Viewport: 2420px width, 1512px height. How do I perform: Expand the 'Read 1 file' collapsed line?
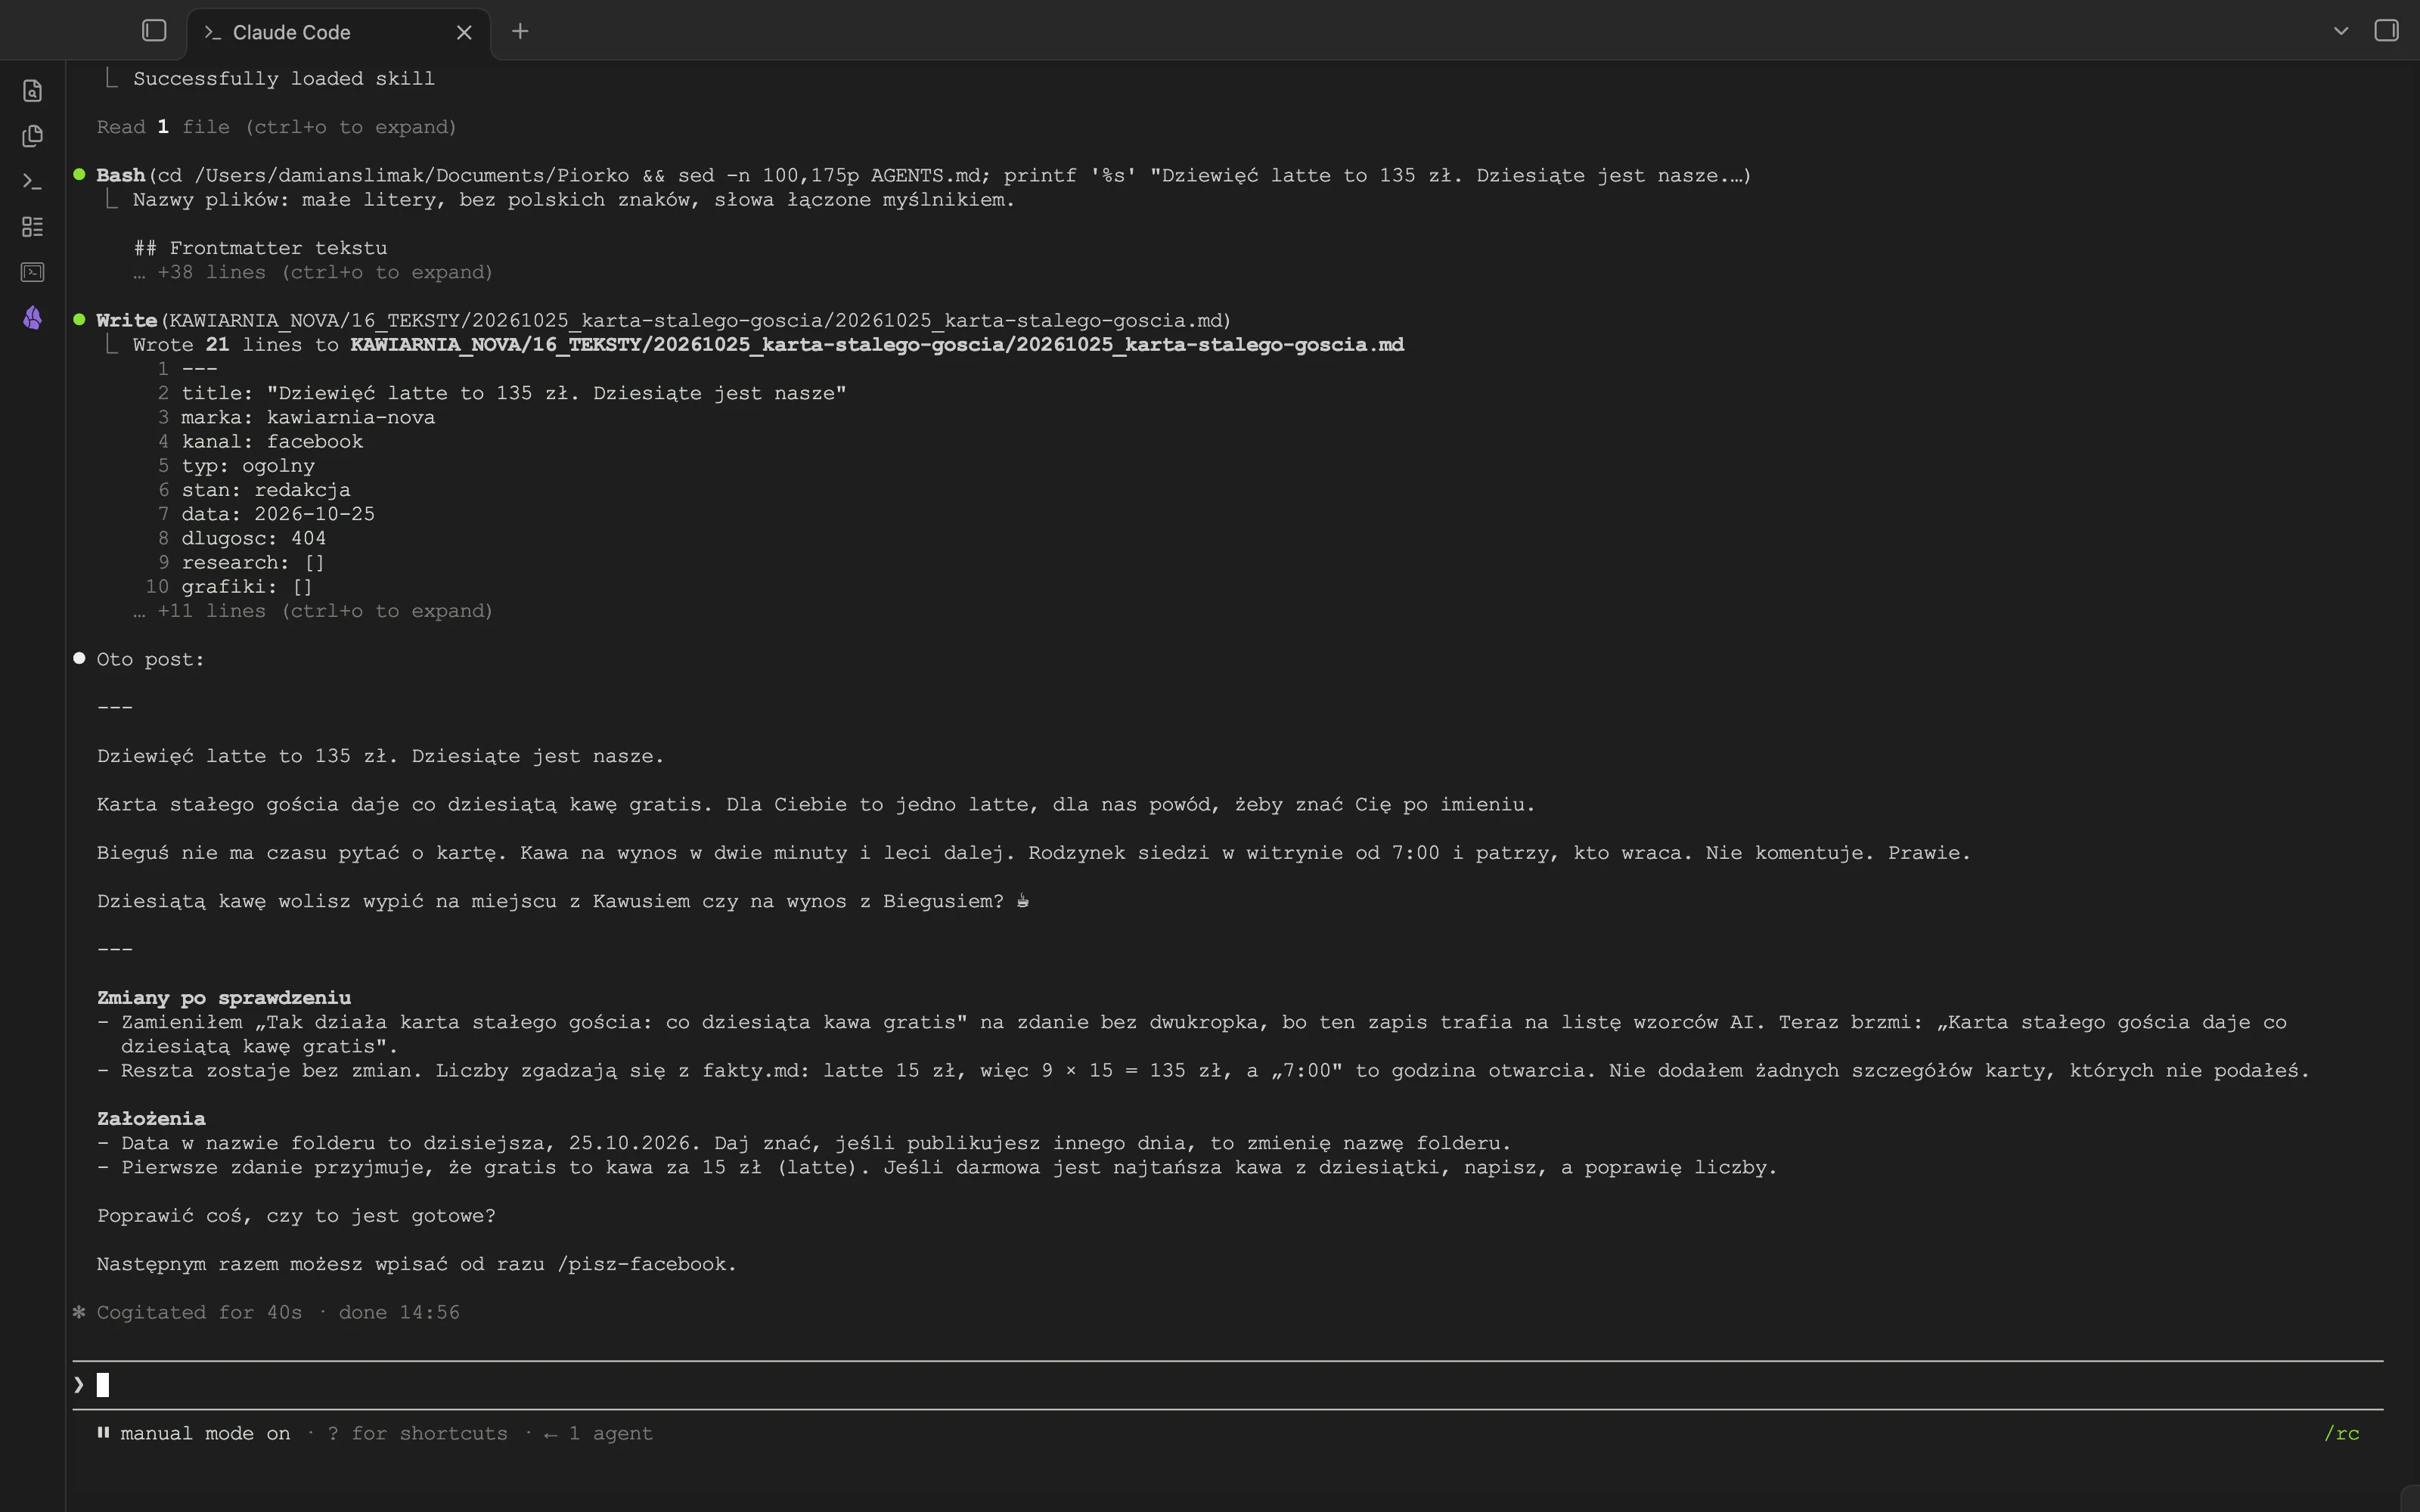click(x=277, y=127)
